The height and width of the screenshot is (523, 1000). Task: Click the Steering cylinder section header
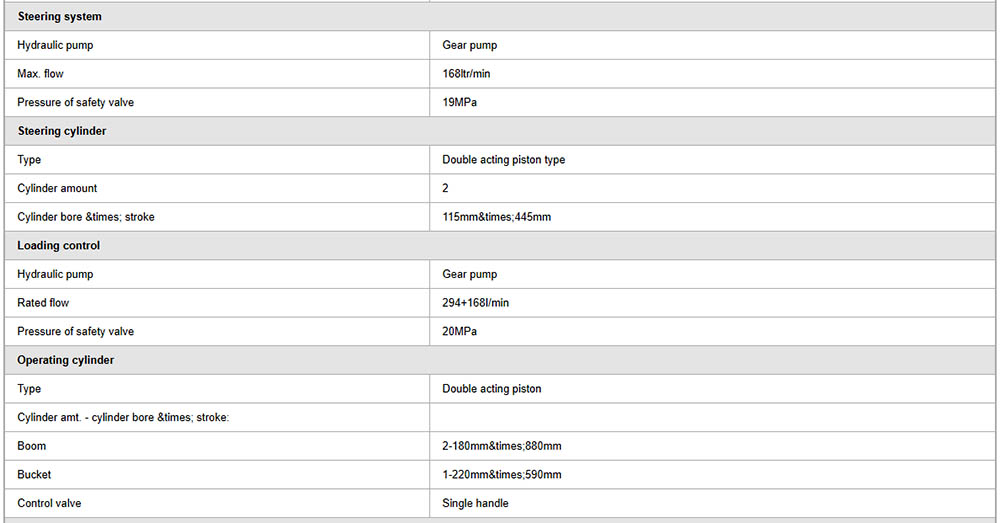point(61,131)
